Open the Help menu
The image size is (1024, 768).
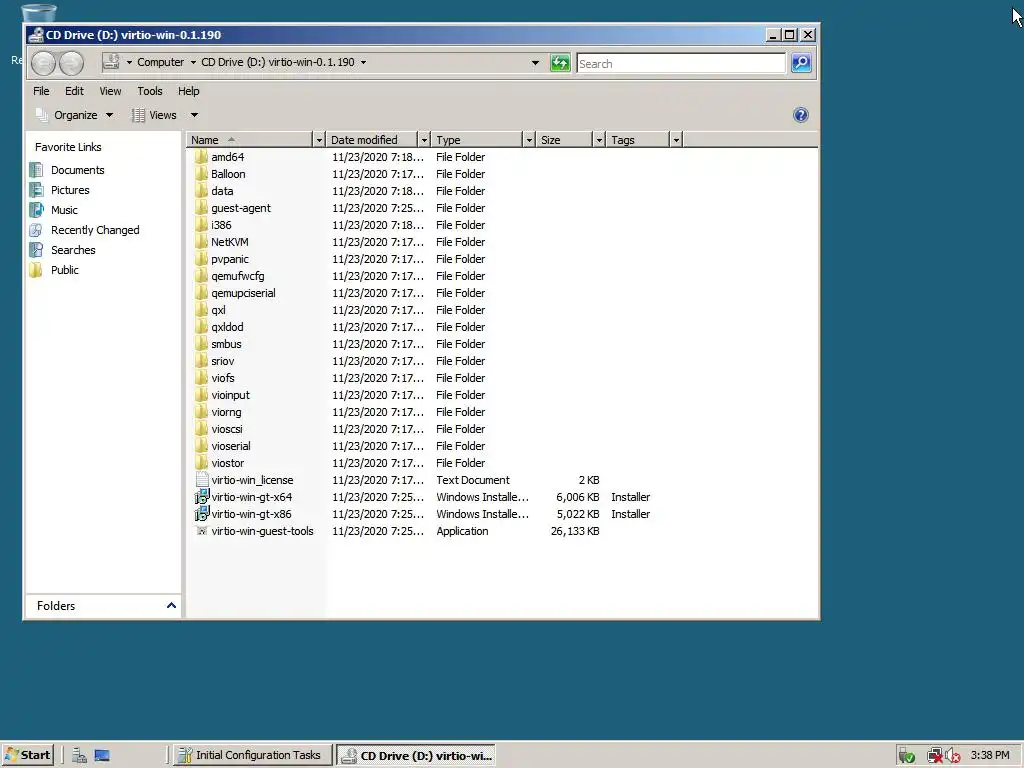pos(189,91)
